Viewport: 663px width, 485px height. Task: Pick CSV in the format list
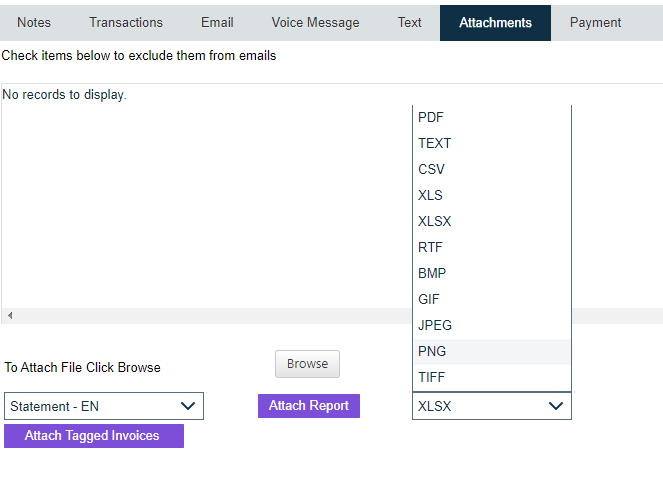[432, 169]
